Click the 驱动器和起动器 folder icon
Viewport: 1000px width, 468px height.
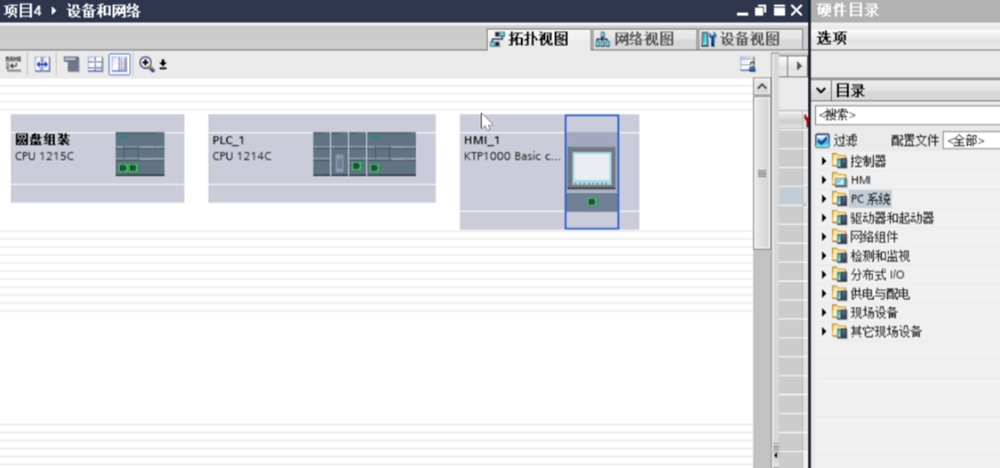click(839, 219)
